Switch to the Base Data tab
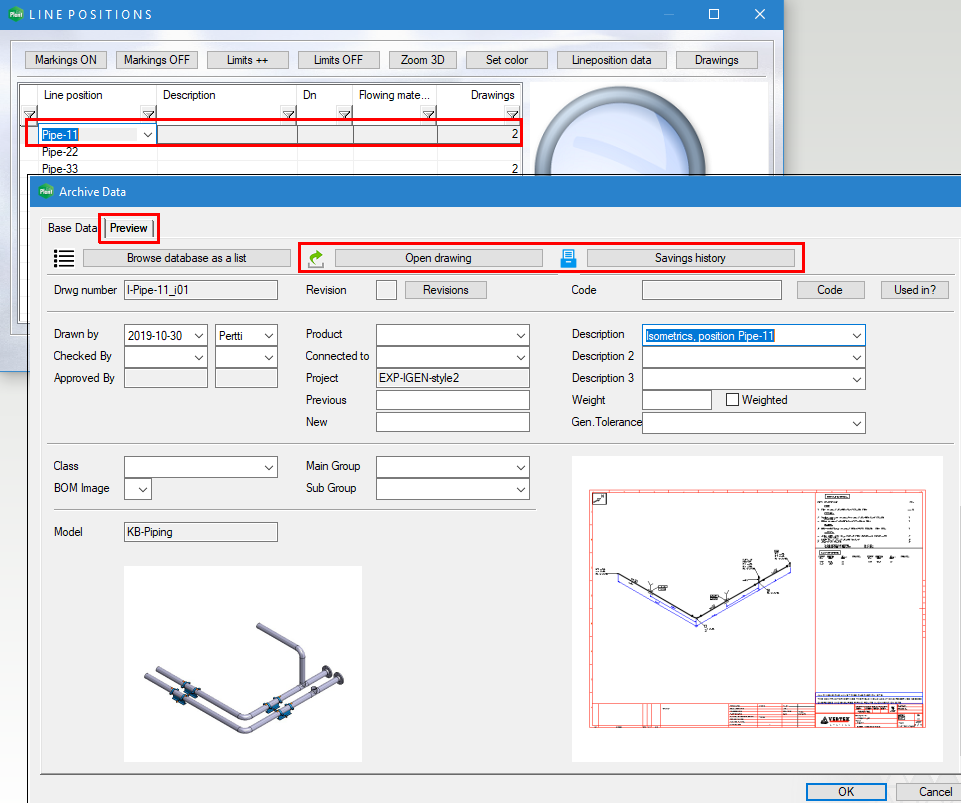 pyautogui.click(x=70, y=228)
